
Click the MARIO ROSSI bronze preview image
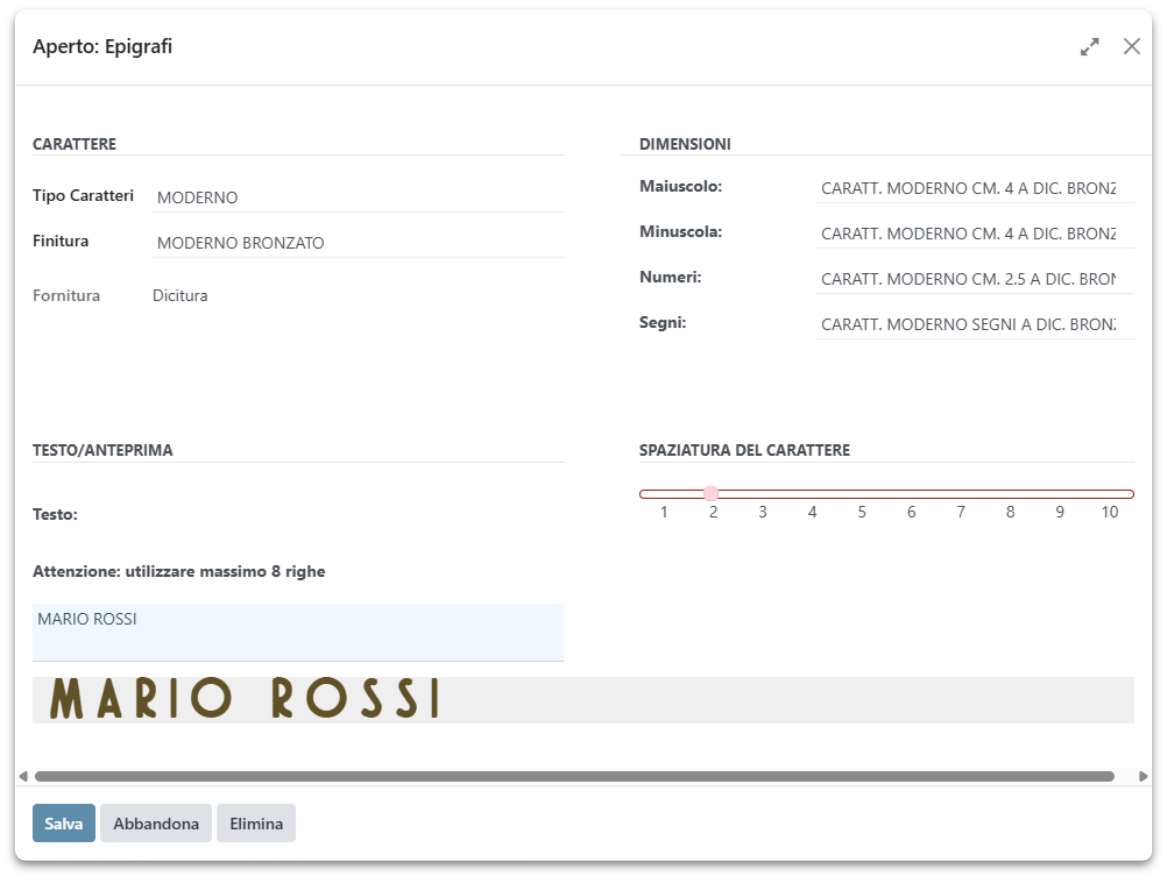tap(245, 699)
